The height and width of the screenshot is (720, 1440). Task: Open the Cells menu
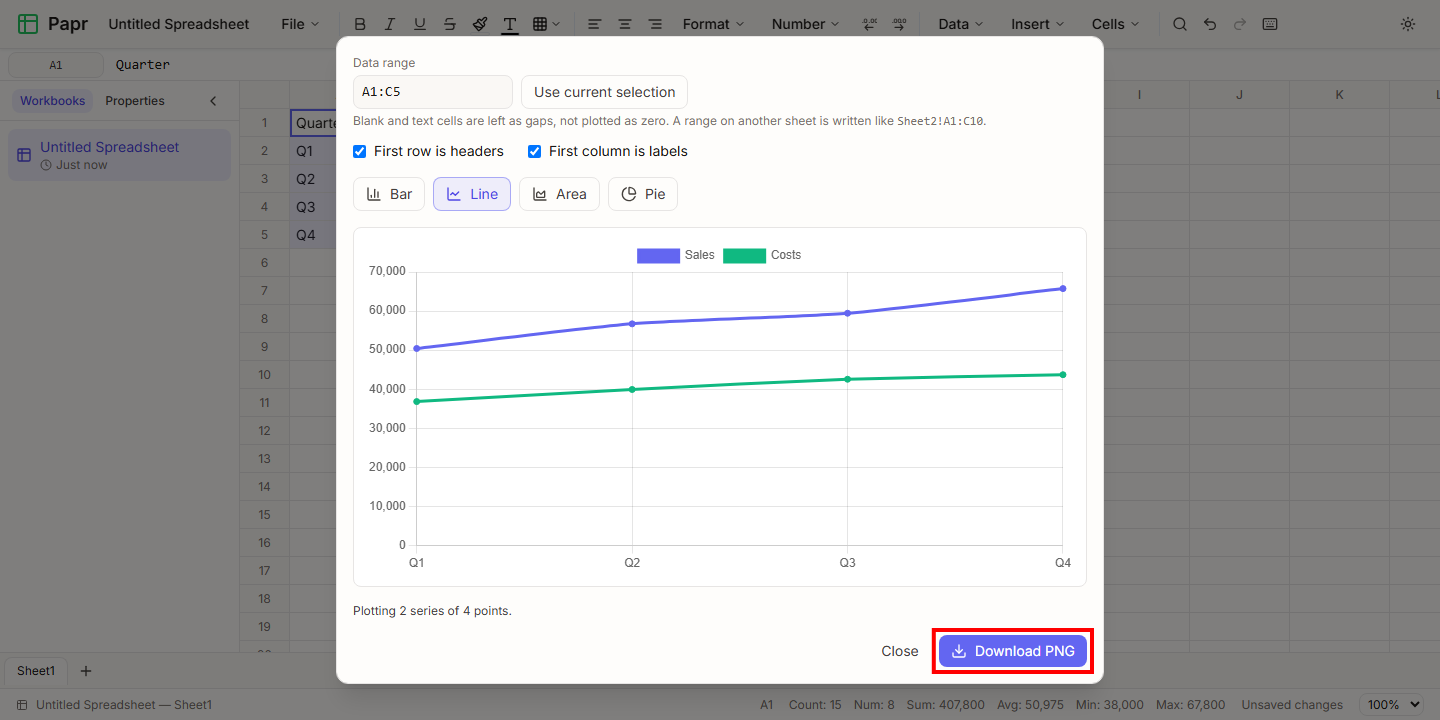[x=1115, y=24]
